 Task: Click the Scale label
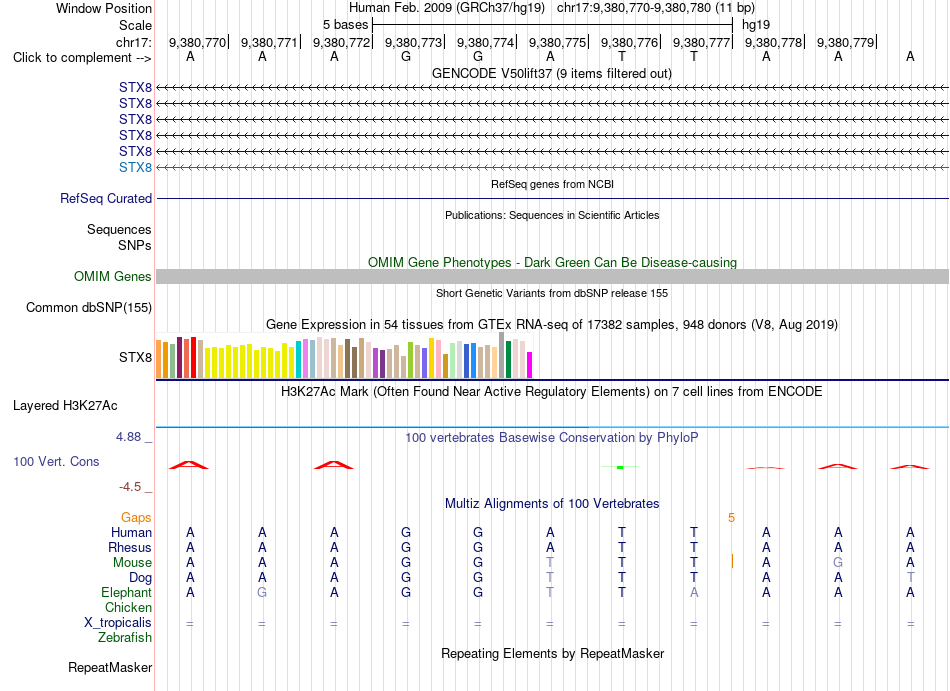135,25
